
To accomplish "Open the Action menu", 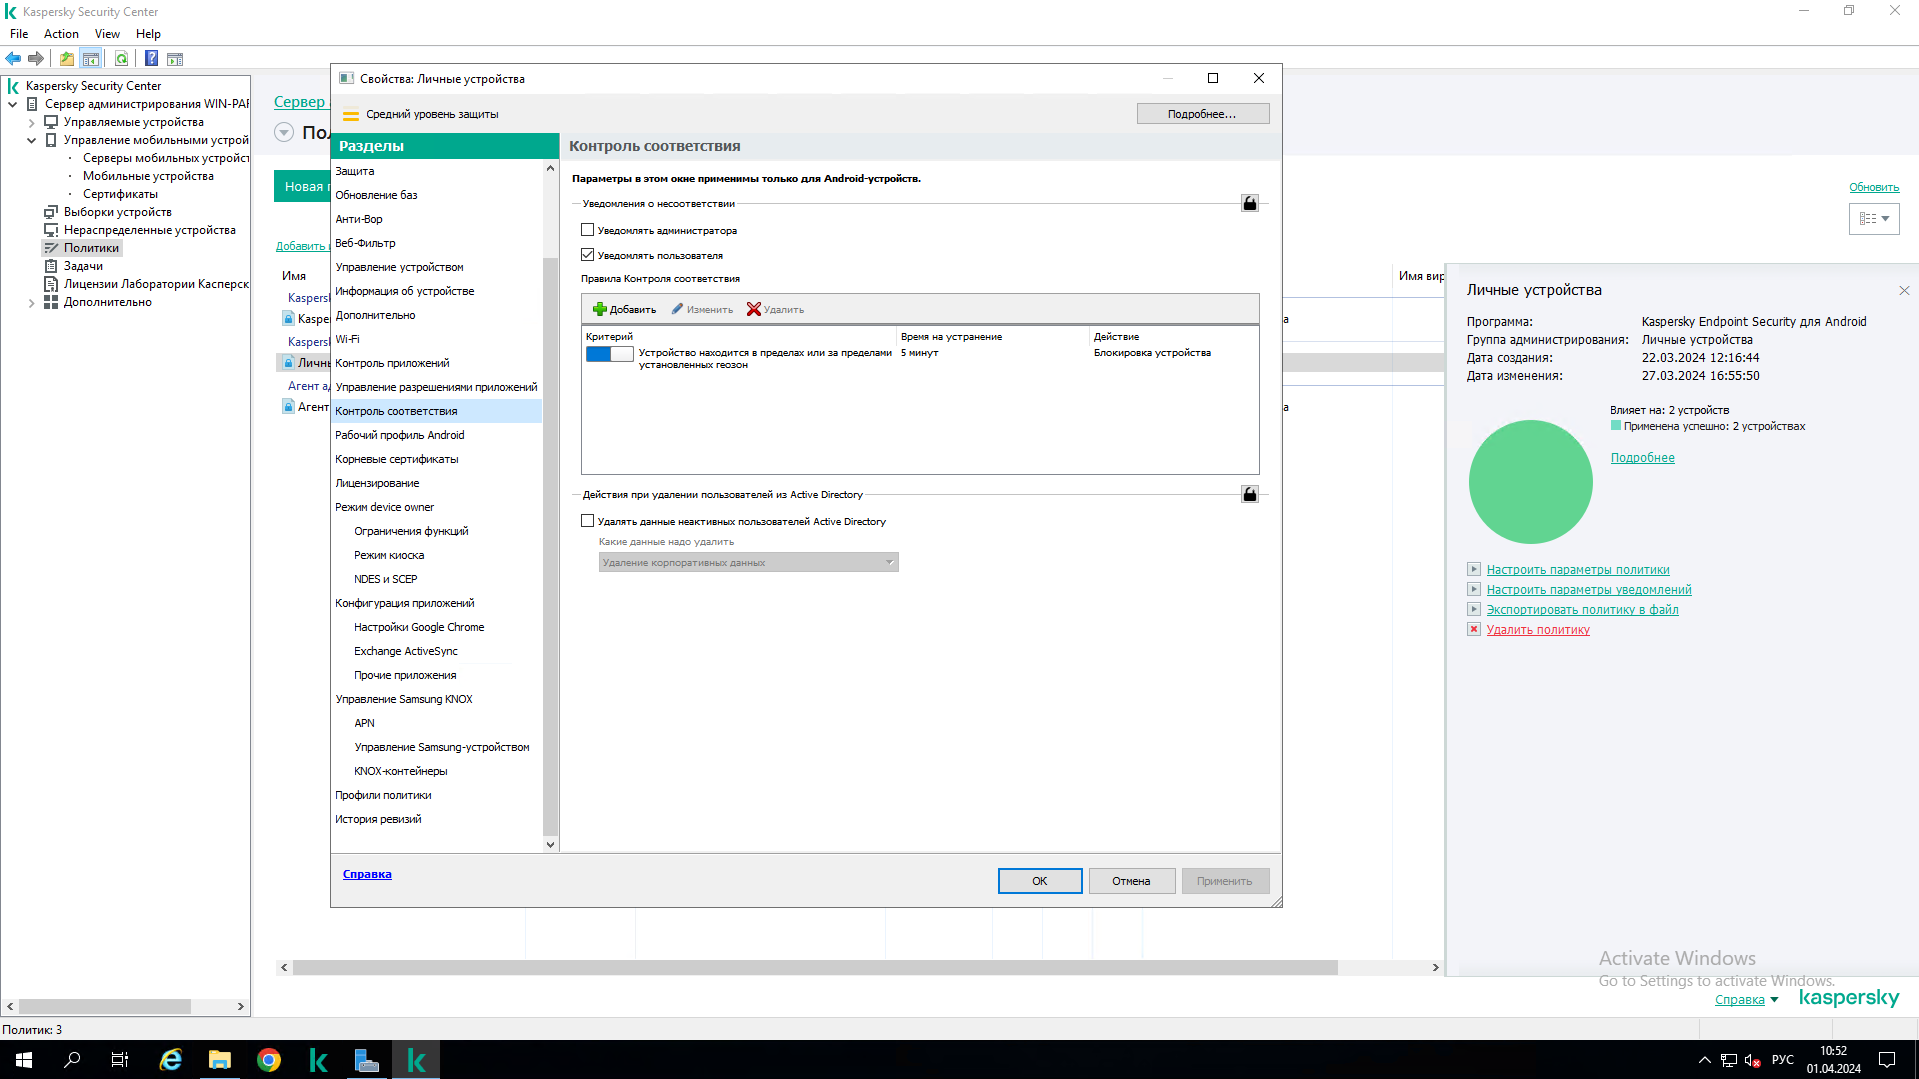I will point(61,34).
